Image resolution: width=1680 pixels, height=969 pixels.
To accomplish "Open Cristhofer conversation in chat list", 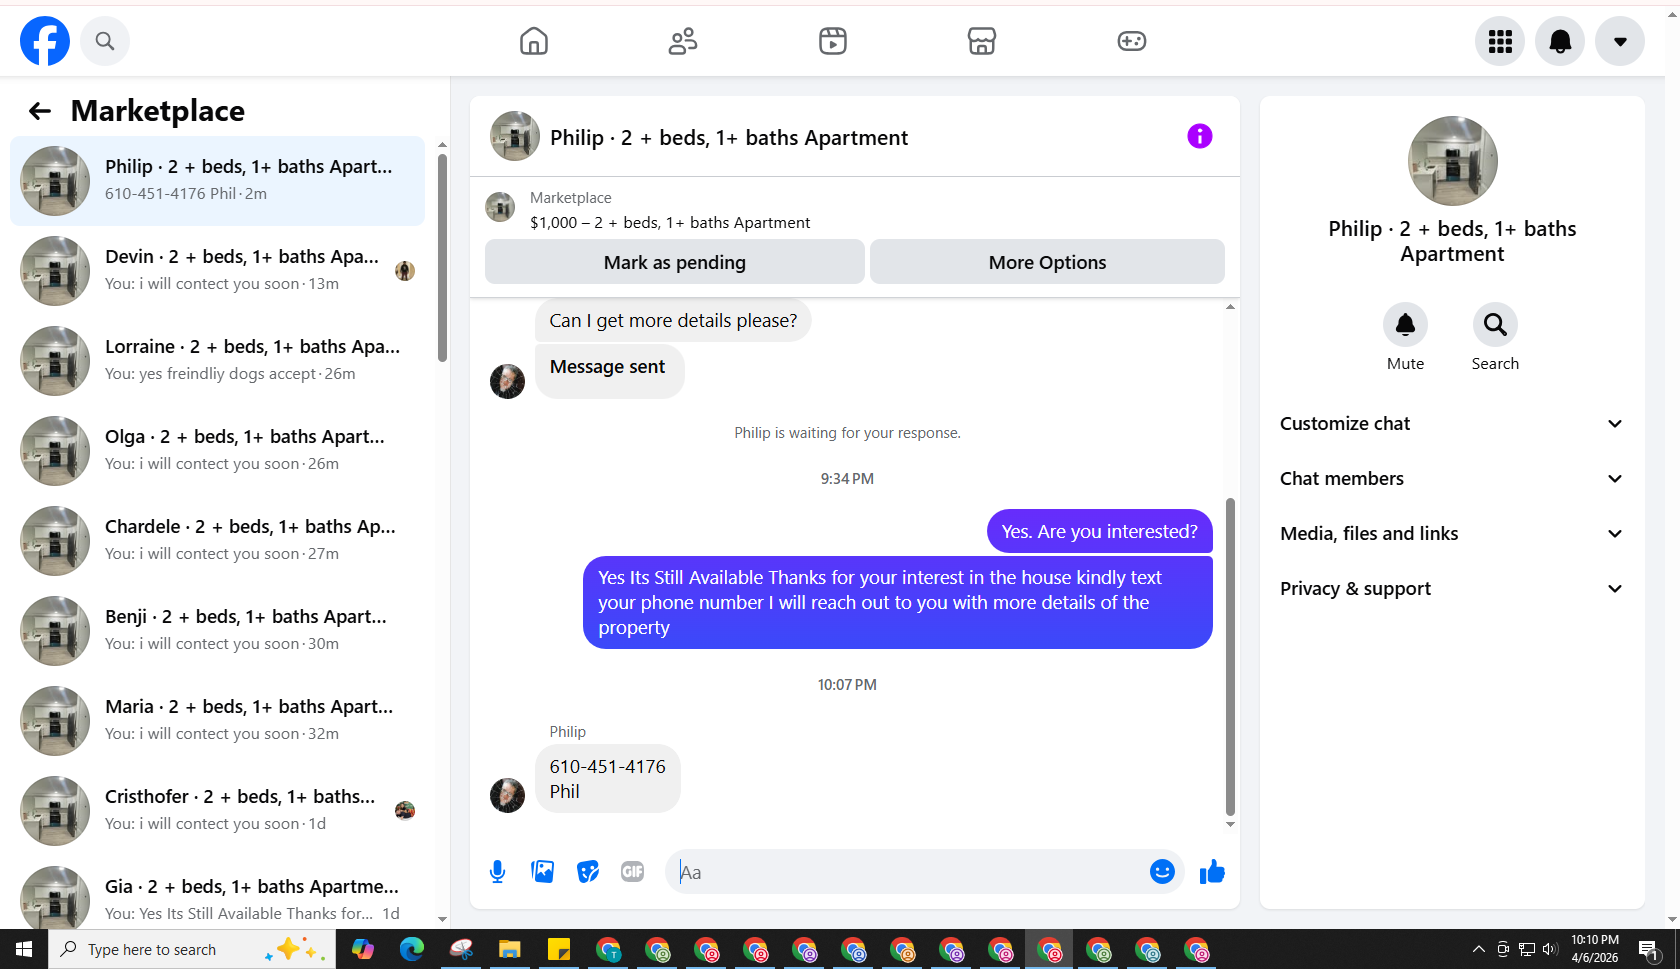I will tap(217, 811).
